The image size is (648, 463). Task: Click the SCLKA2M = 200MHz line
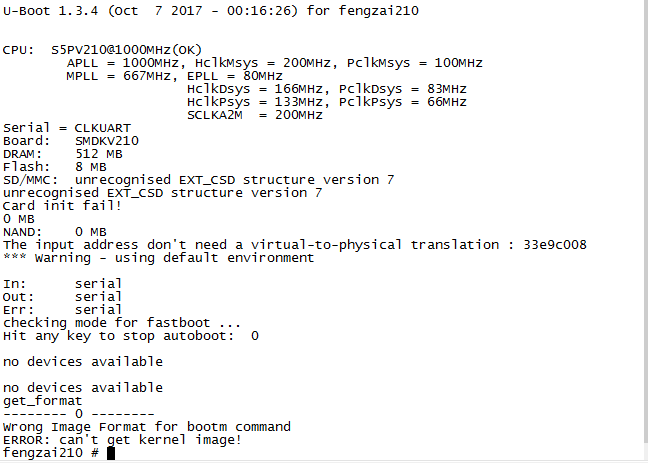coord(255,115)
